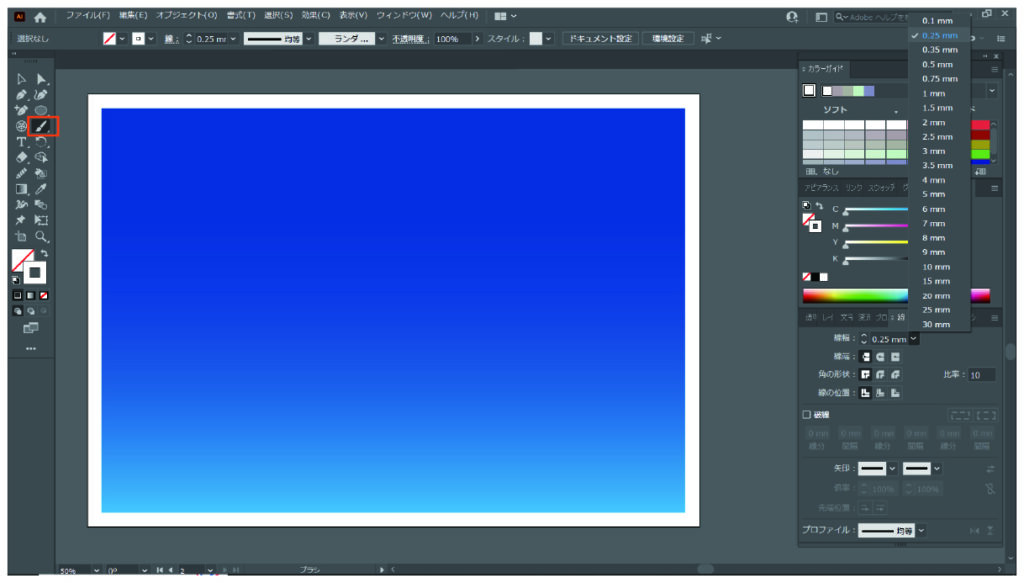This screenshot has height=583, width=1024.
Task: Set toolbar paint mode to None
Action: coord(44,296)
